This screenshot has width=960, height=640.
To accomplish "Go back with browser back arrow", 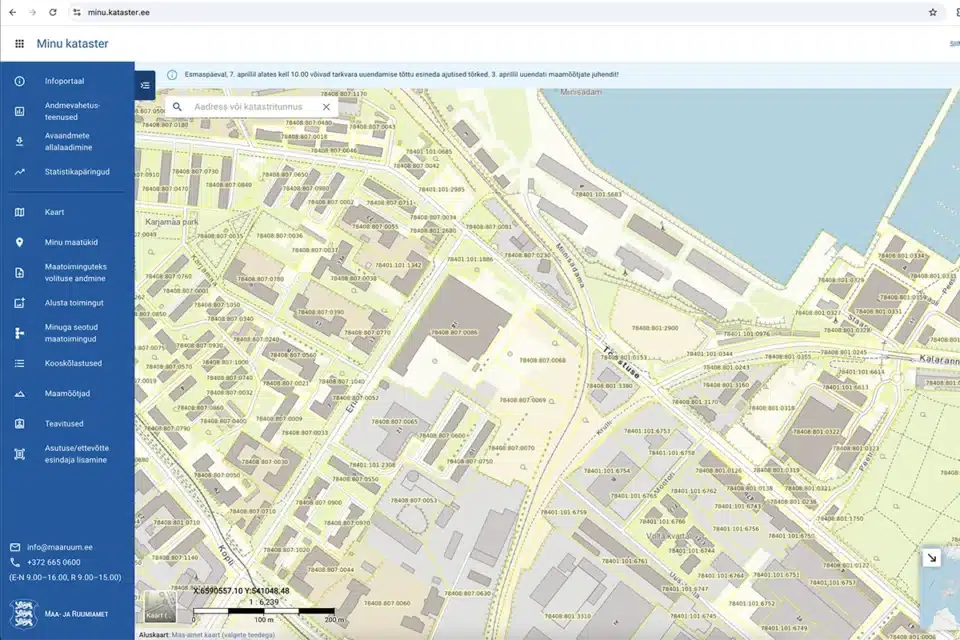I will point(13,12).
